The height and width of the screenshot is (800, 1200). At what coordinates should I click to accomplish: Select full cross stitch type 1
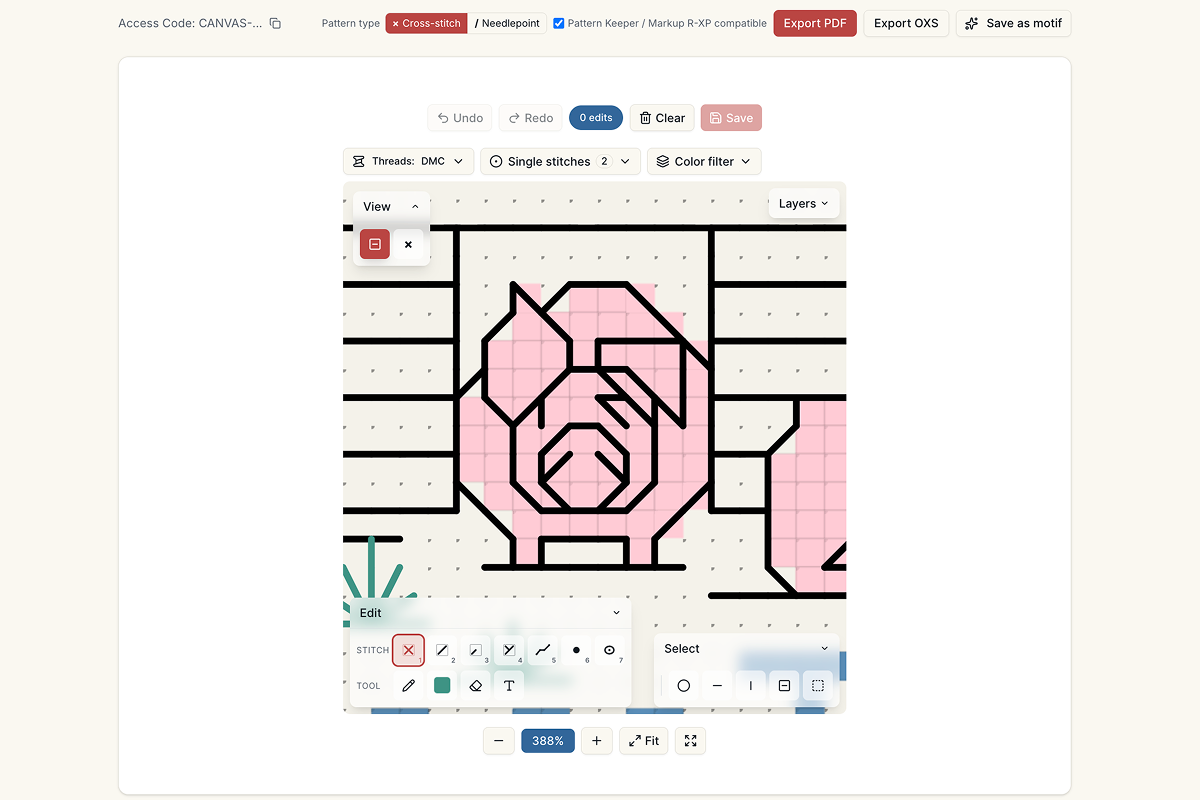click(408, 650)
